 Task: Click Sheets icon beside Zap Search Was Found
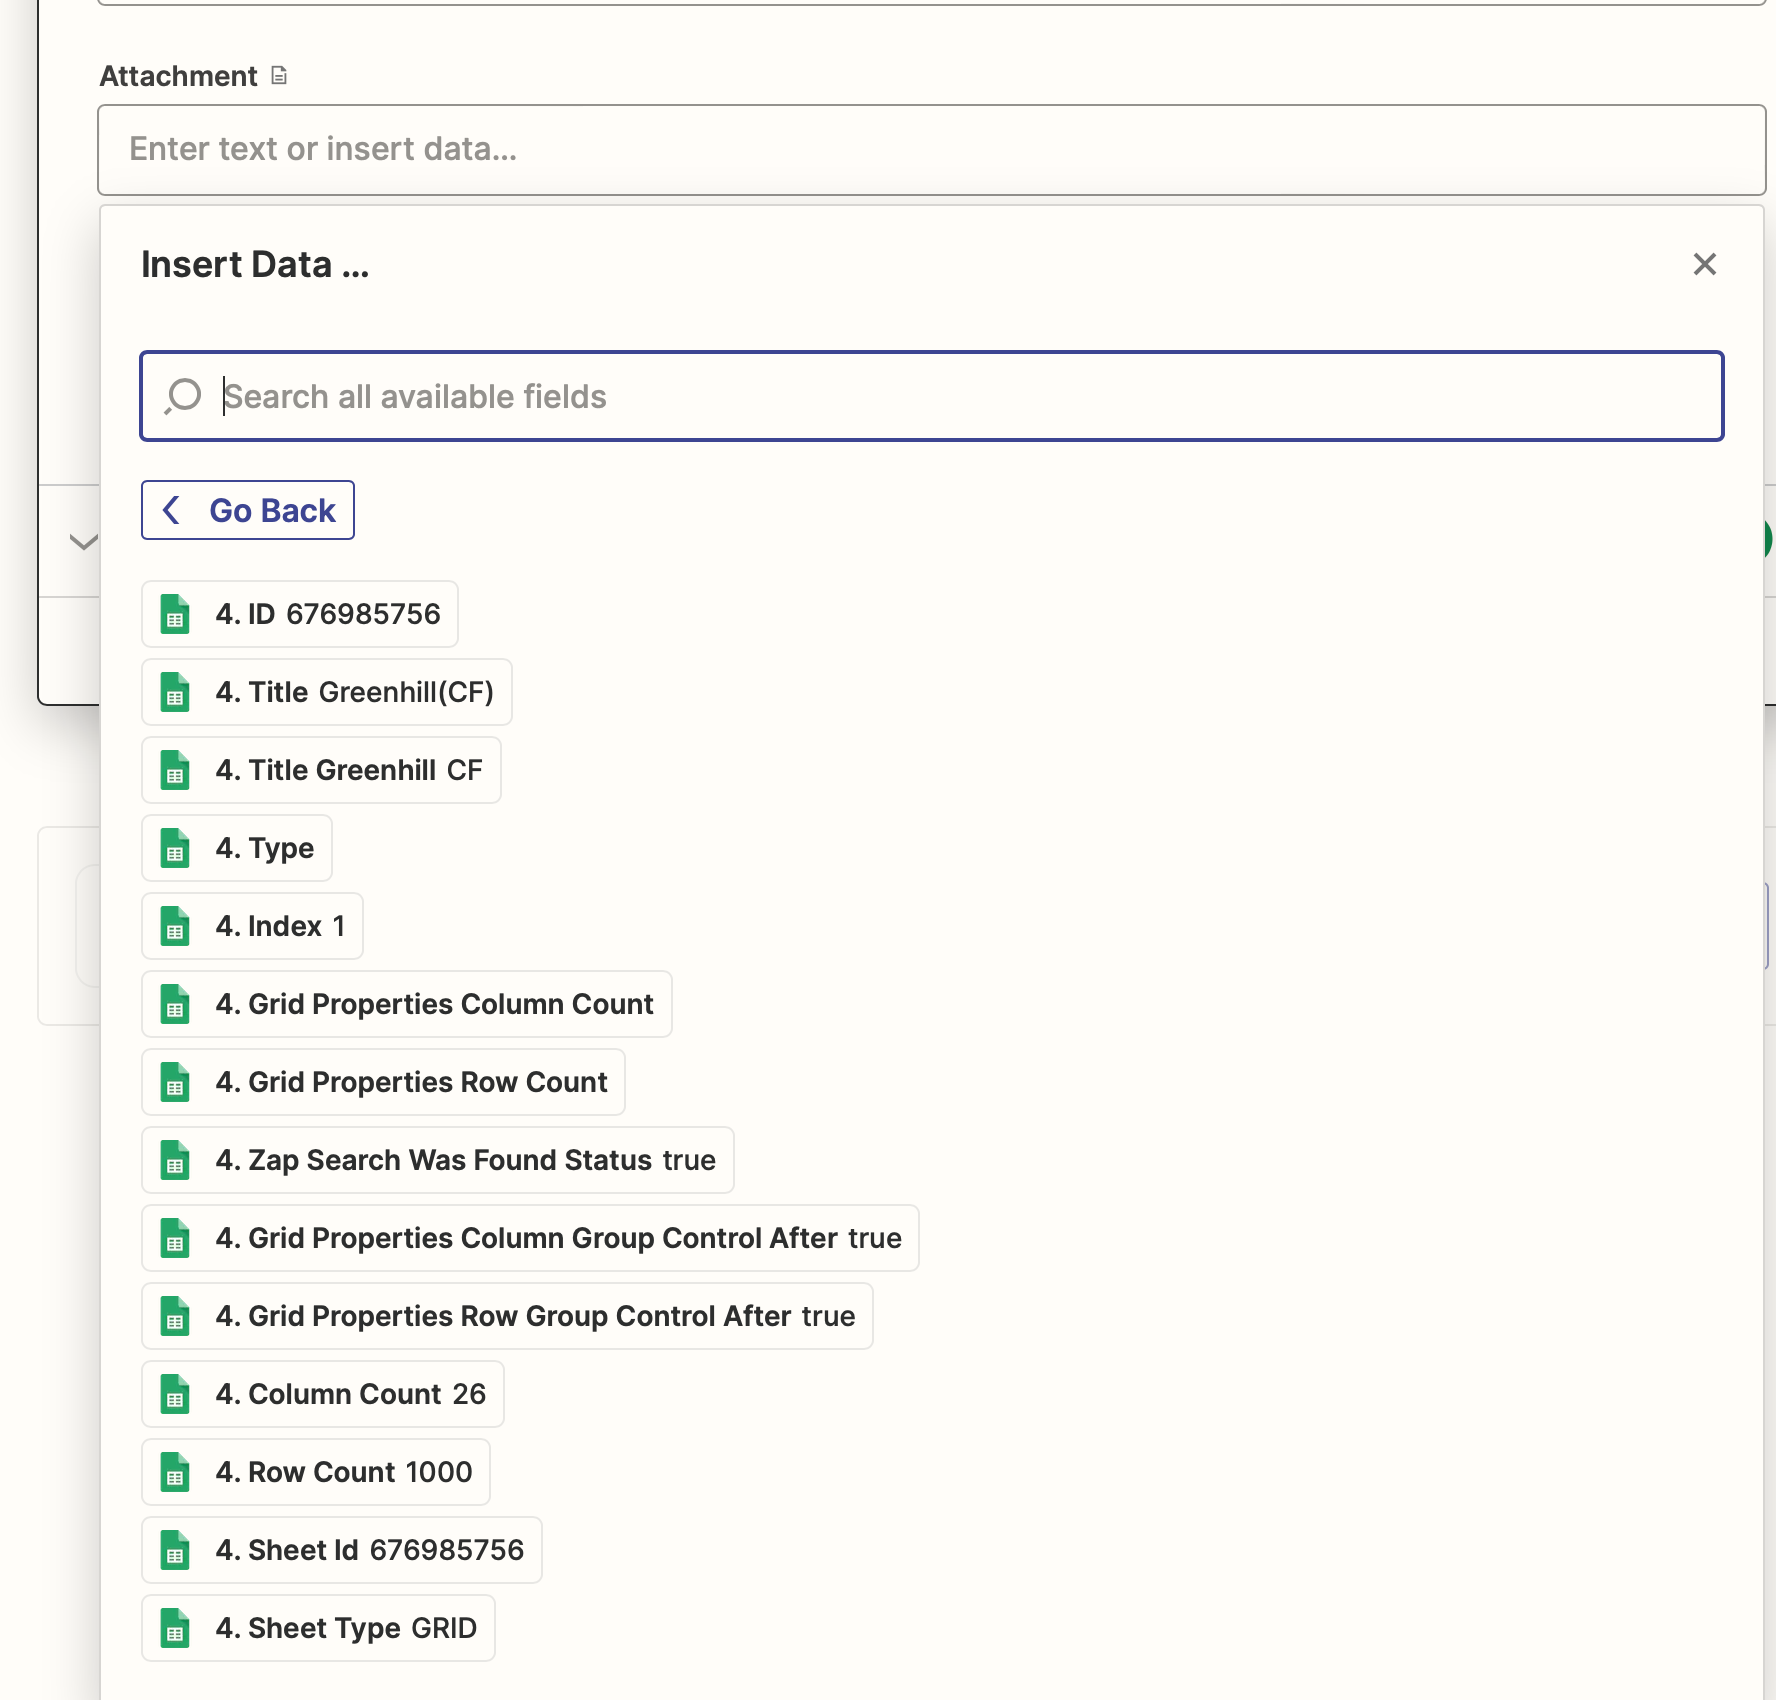(x=176, y=1160)
